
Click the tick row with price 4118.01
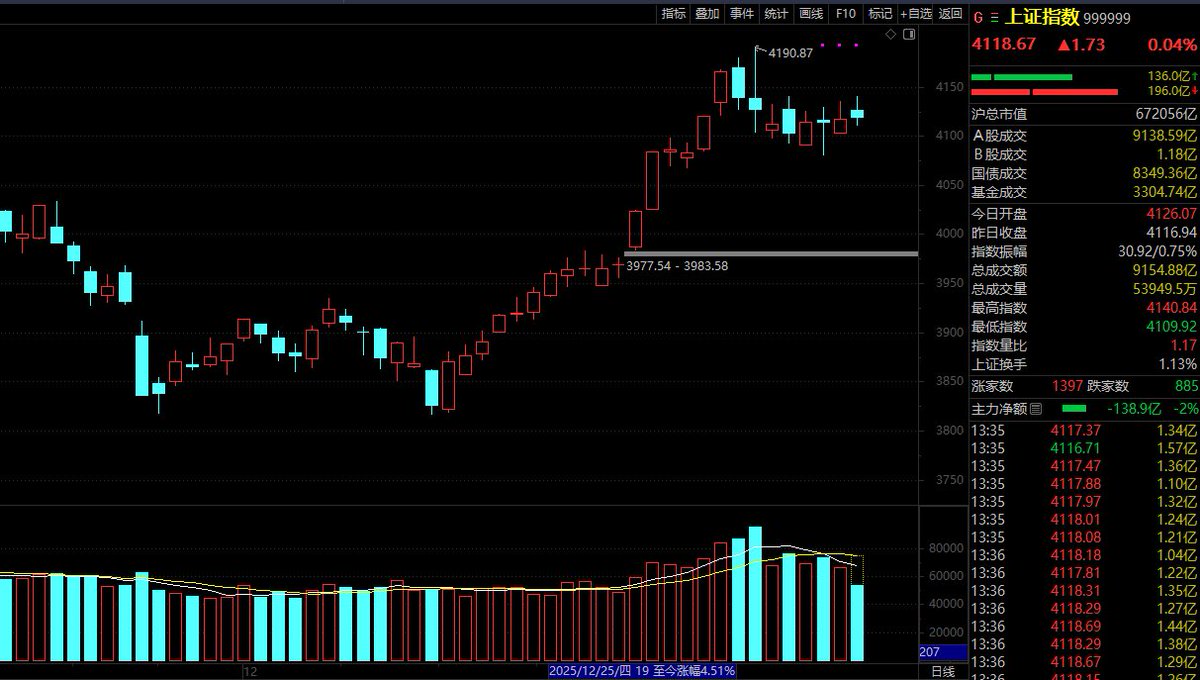pos(1084,519)
